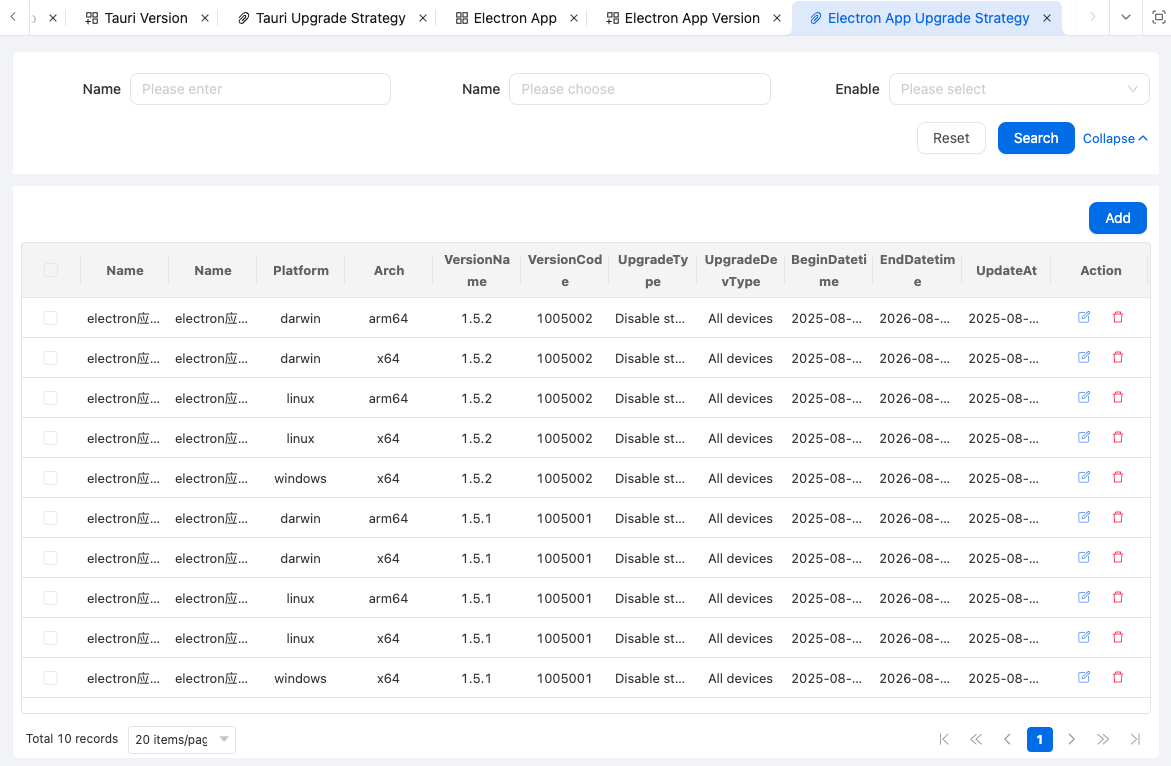Tick the checkbox for windows x64 1.5.1
This screenshot has width=1171, height=766.
tap(51, 678)
